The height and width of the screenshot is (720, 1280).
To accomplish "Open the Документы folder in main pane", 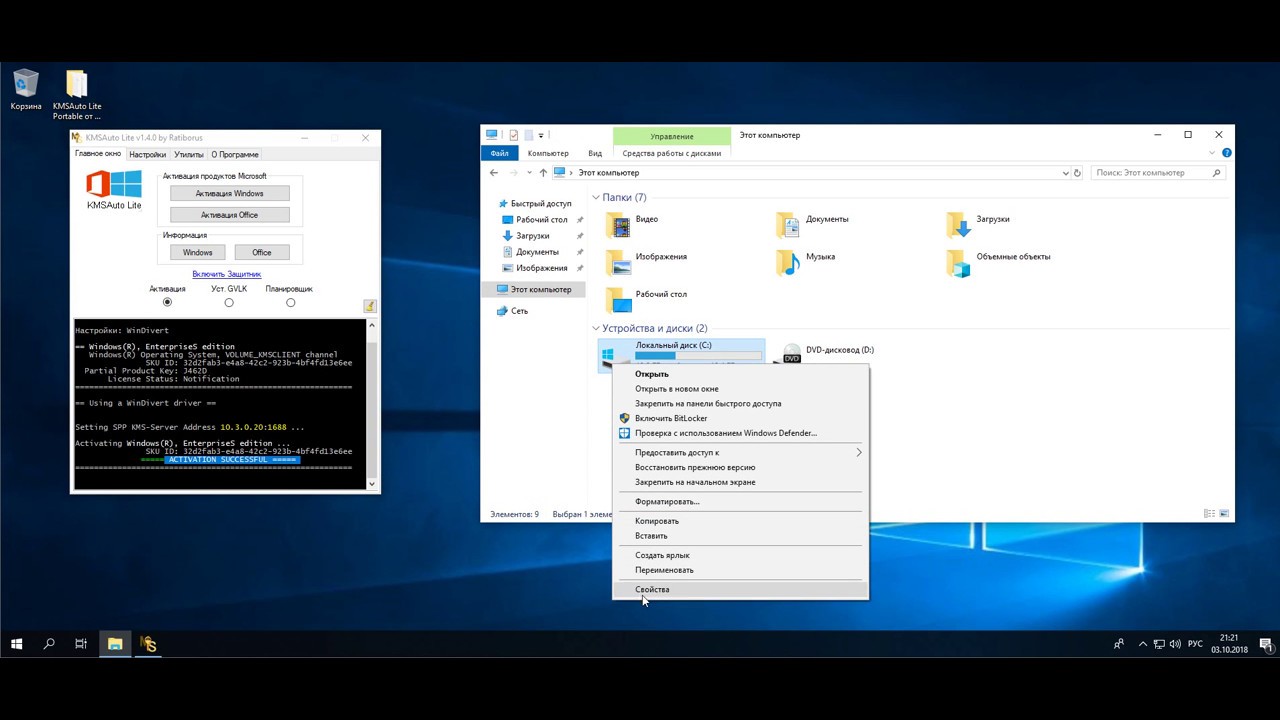I will (814, 224).
